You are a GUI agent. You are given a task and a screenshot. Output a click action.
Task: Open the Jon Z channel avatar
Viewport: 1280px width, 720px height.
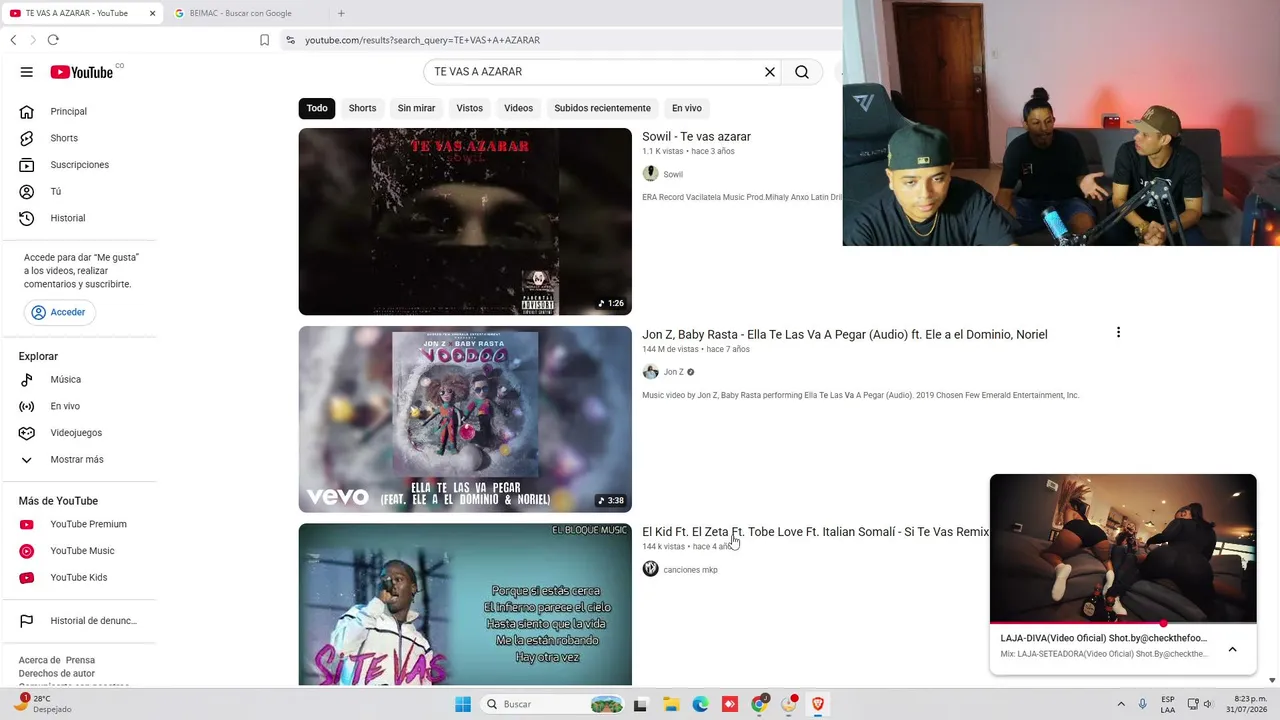(x=650, y=372)
